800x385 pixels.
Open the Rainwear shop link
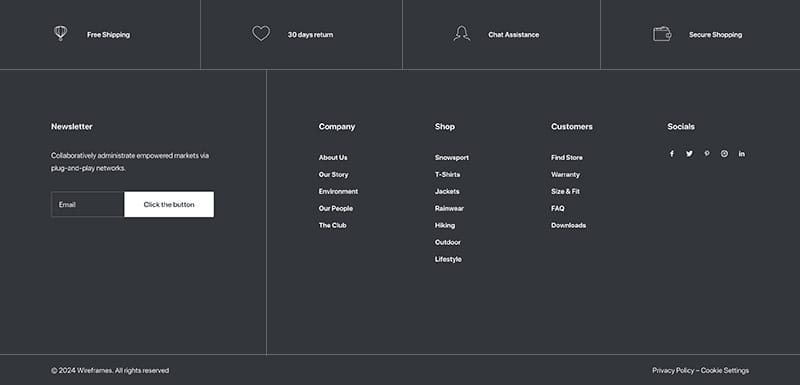[x=449, y=208]
